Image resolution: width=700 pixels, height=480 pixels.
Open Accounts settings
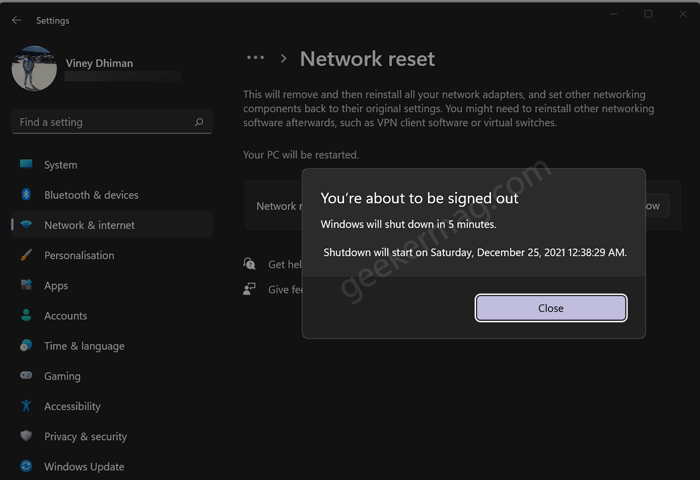(66, 316)
